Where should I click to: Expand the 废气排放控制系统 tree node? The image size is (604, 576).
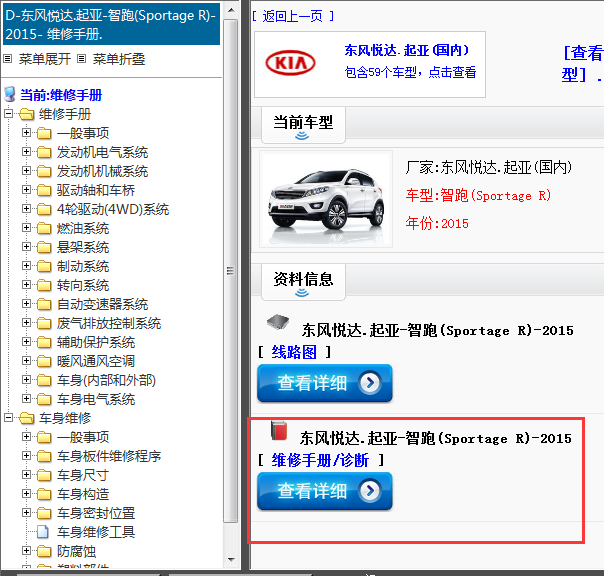tap(26, 322)
